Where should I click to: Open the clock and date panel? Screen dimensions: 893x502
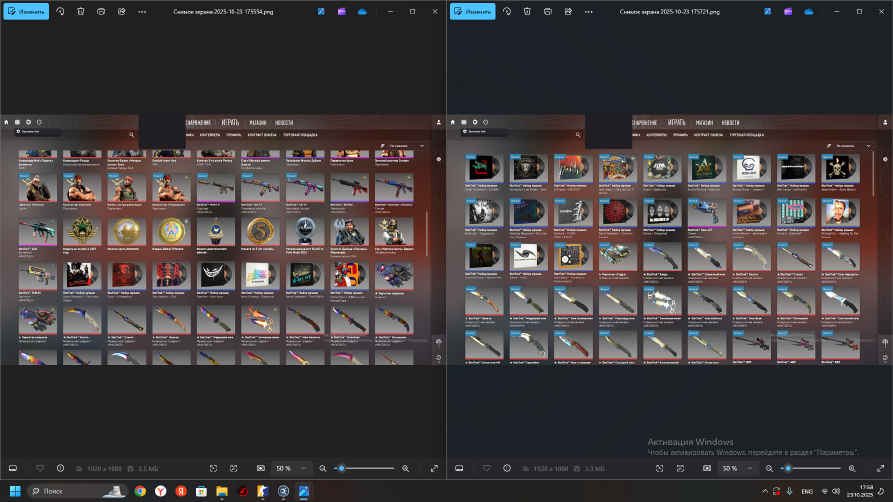[860, 491]
